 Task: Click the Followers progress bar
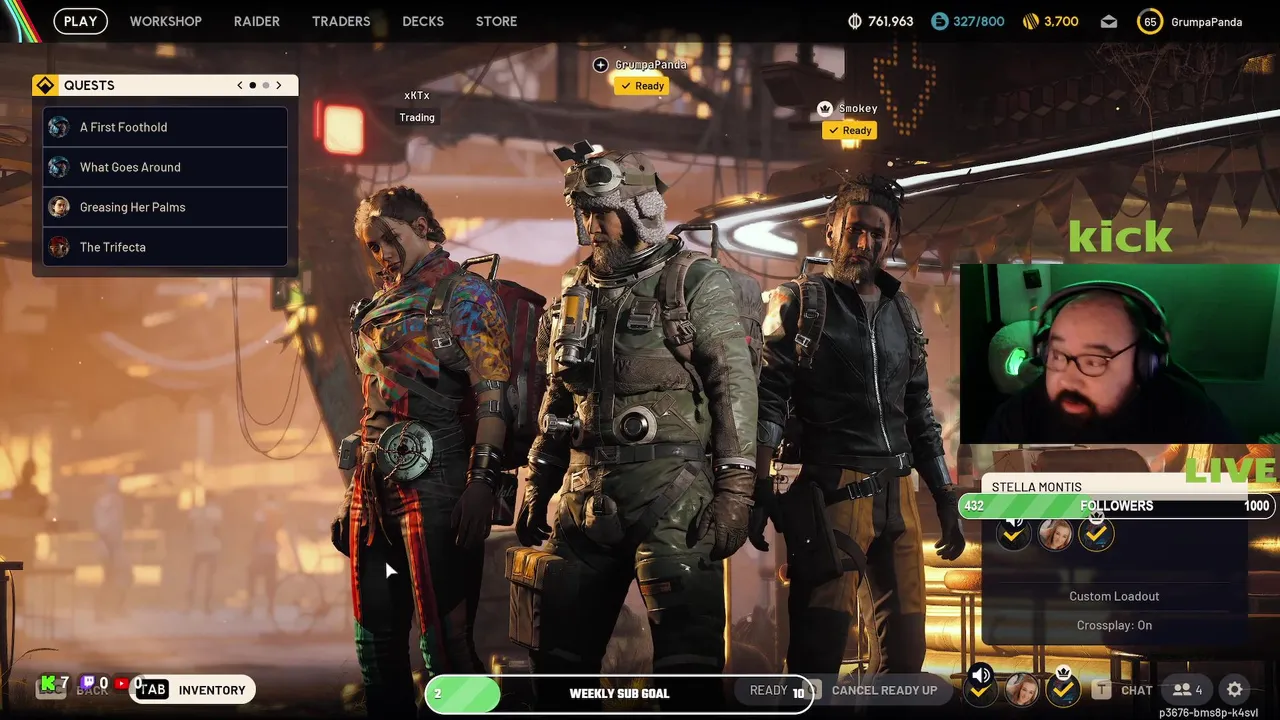coord(1116,506)
